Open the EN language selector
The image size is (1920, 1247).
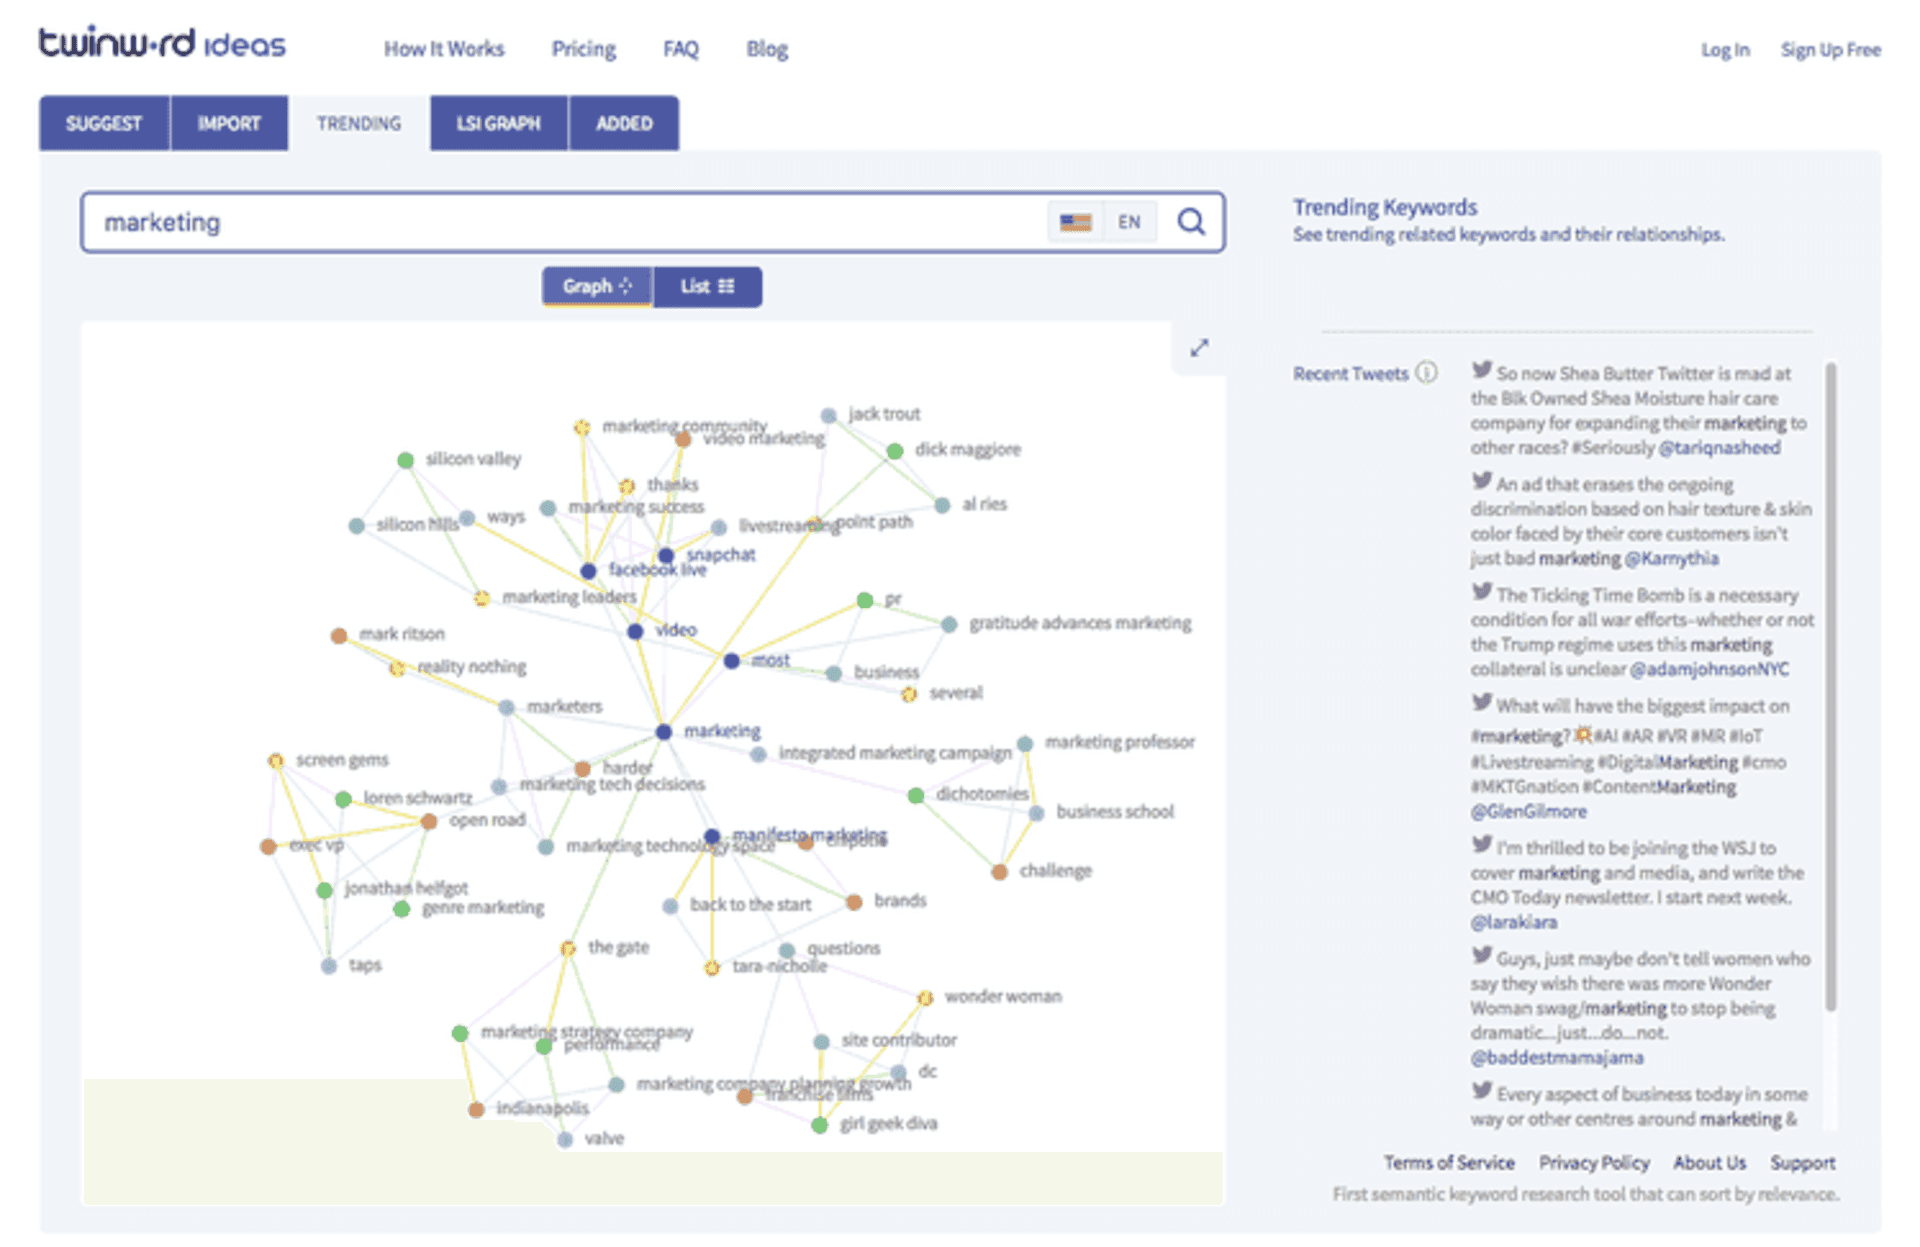tap(1130, 221)
